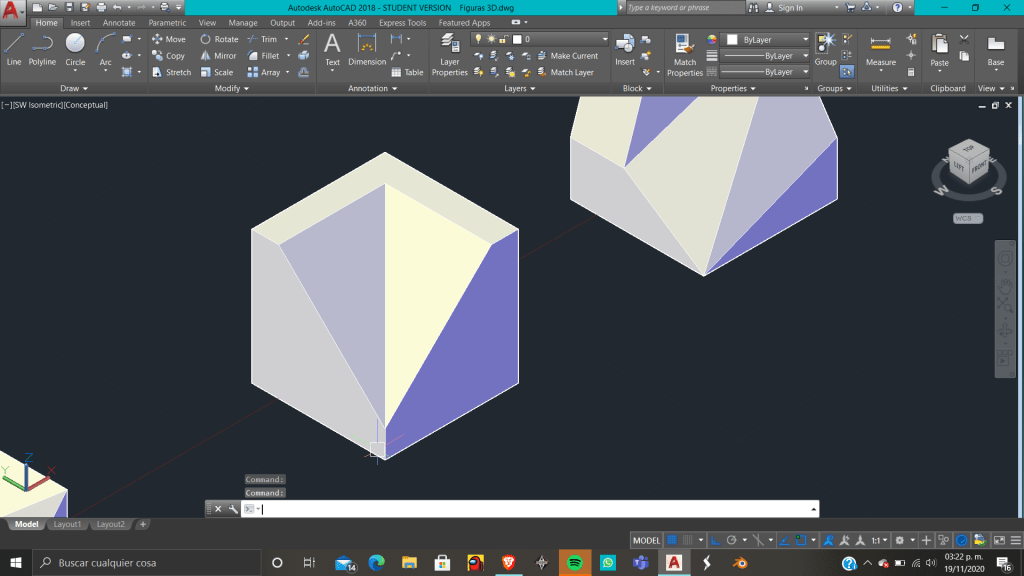Expand the Draw panel
The image size is (1024, 576).
pos(69,88)
